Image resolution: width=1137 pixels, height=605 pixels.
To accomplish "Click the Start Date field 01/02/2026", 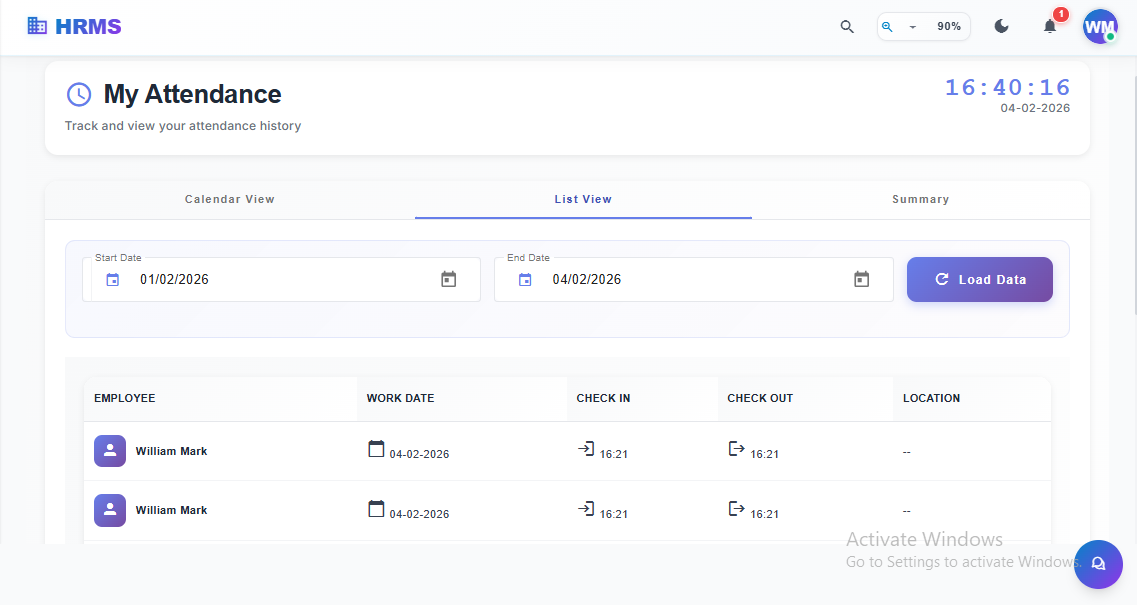I will click(x=281, y=279).
